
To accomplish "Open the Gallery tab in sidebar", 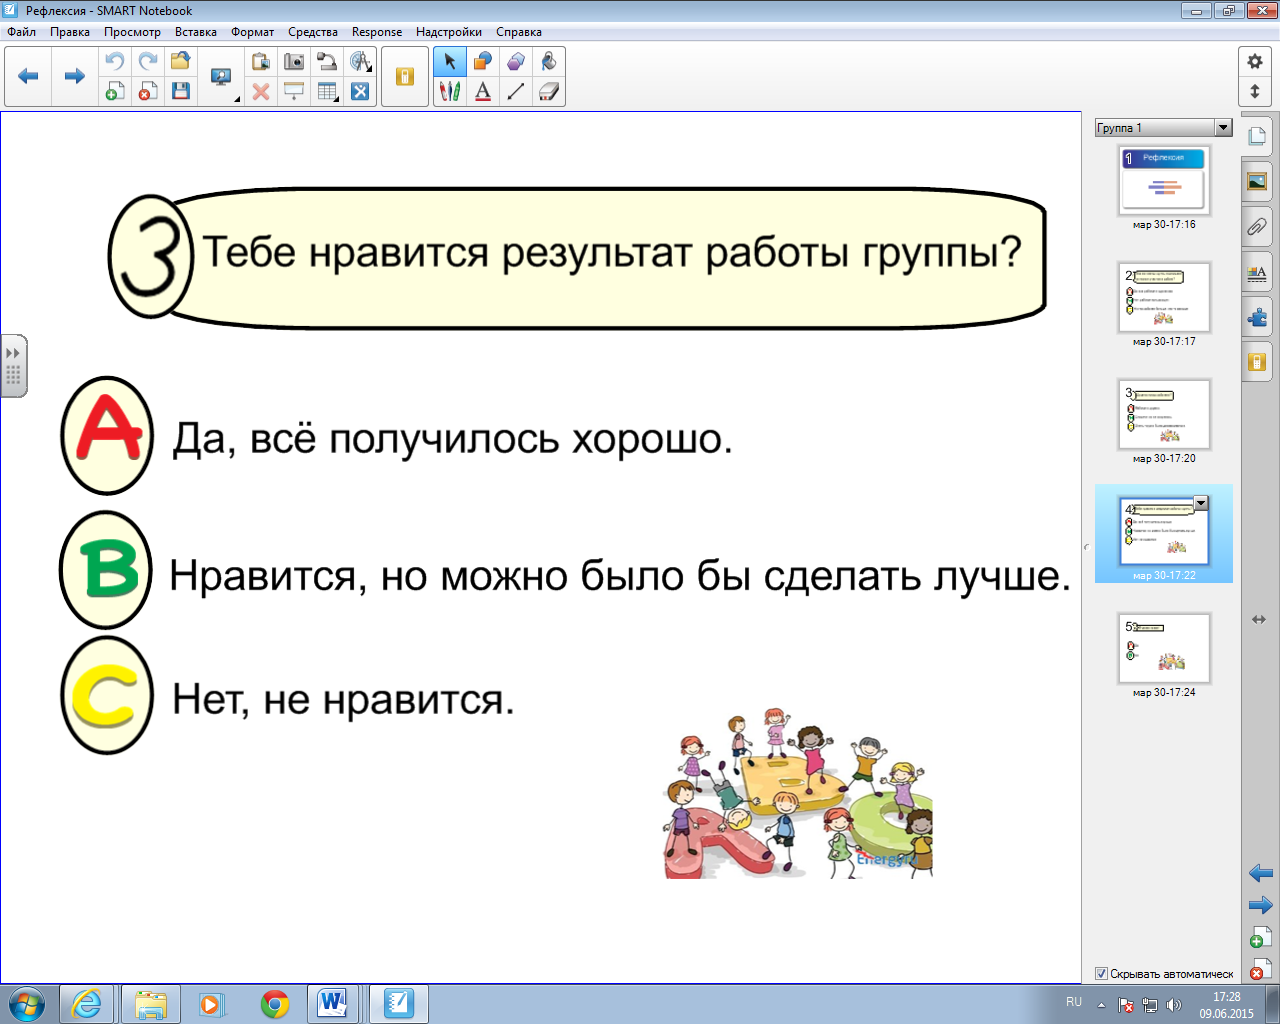I will 1257,181.
